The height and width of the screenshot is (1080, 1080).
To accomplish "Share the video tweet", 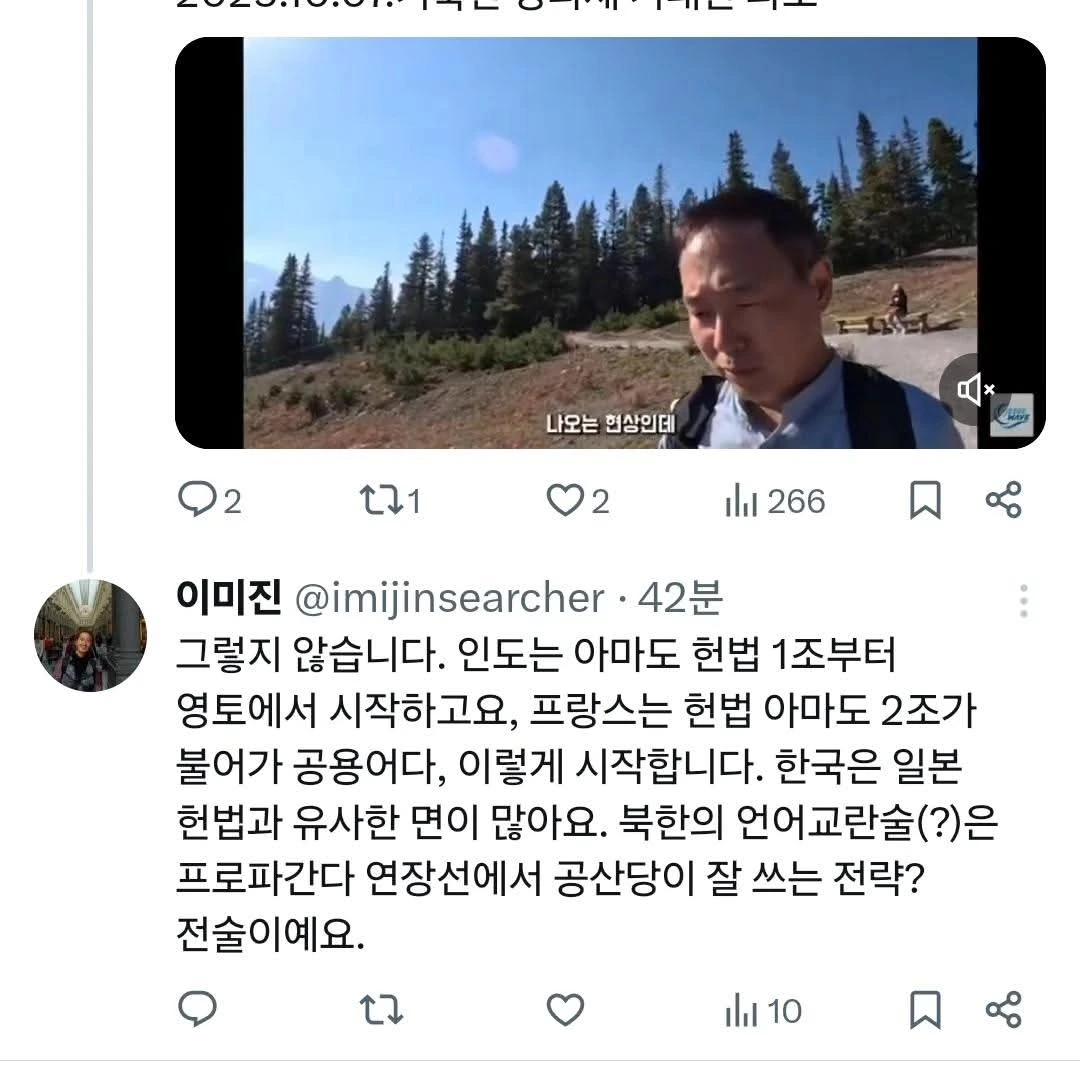I will [x=1003, y=499].
